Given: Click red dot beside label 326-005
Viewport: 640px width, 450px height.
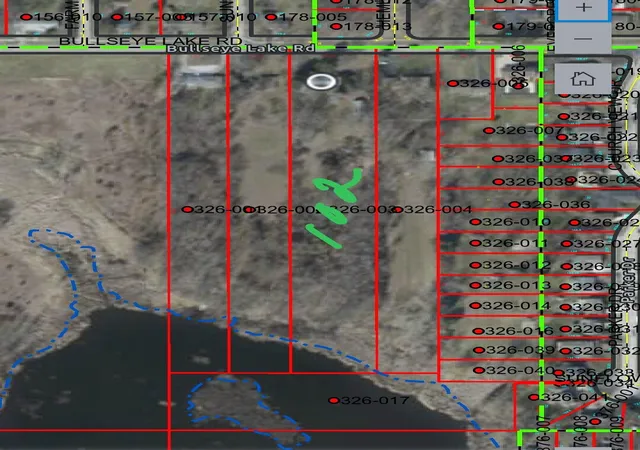Looking at the screenshot, I should pos(453,83).
